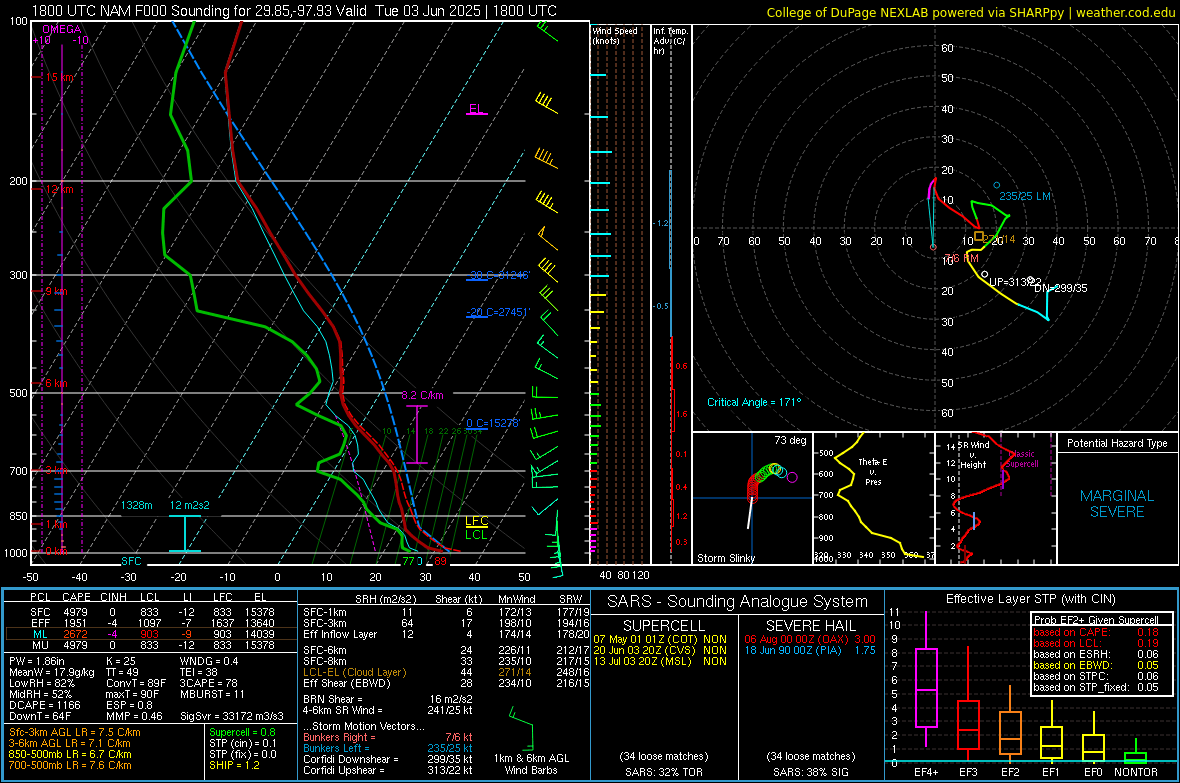Image resolution: width=1180 pixels, height=783 pixels.
Task: Click the '700-500mb LR = 7.6 C/km' line
Action: click(x=70, y=765)
